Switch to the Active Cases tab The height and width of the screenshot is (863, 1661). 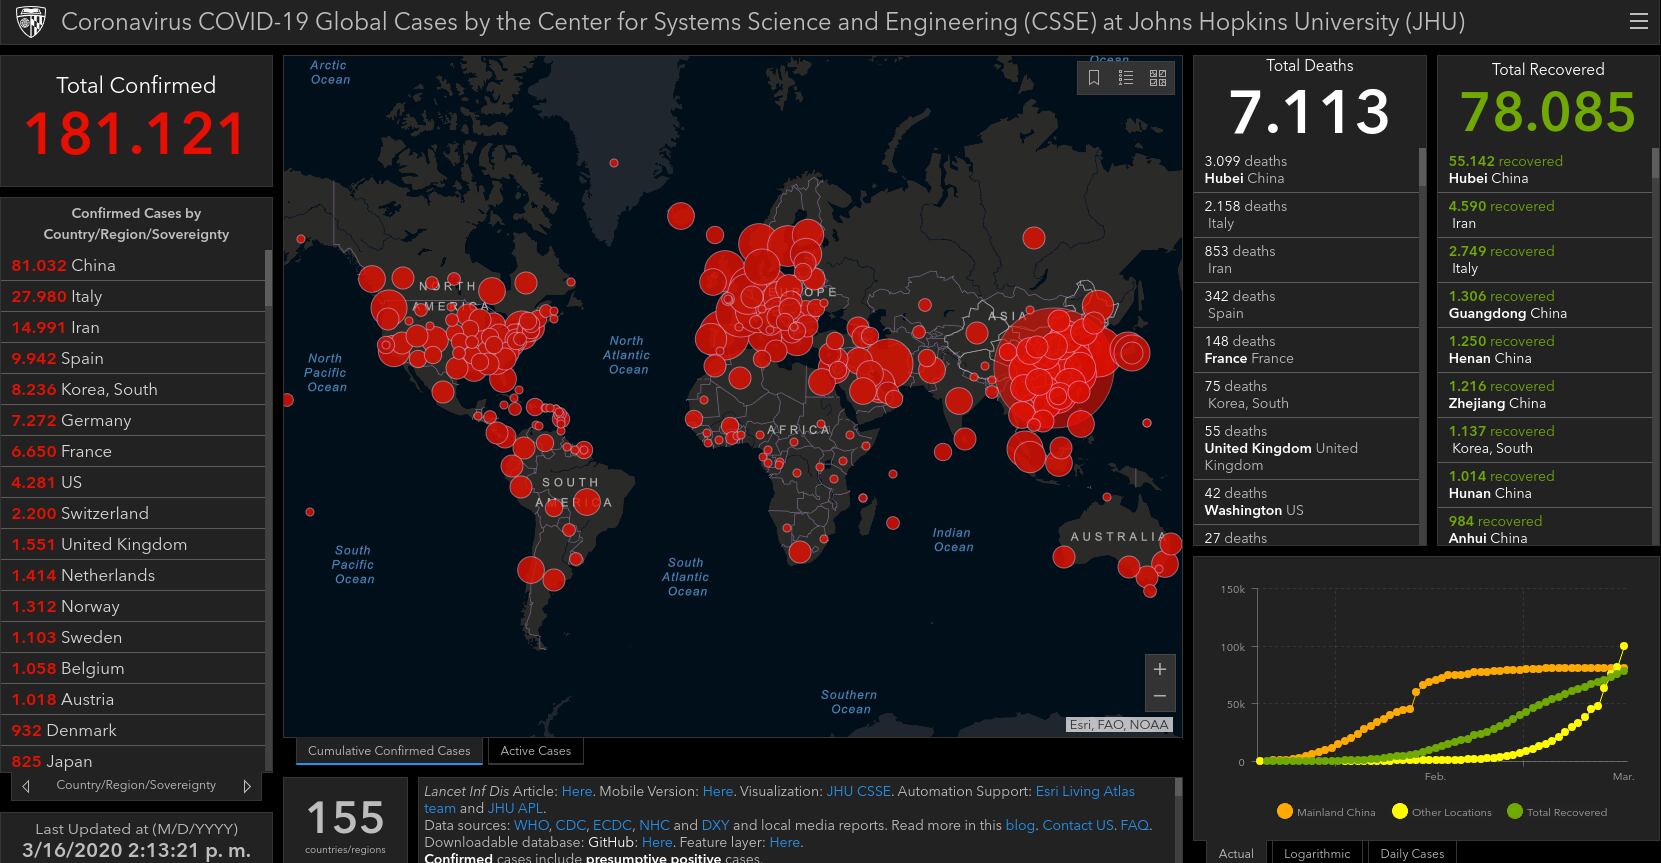tap(535, 751)
